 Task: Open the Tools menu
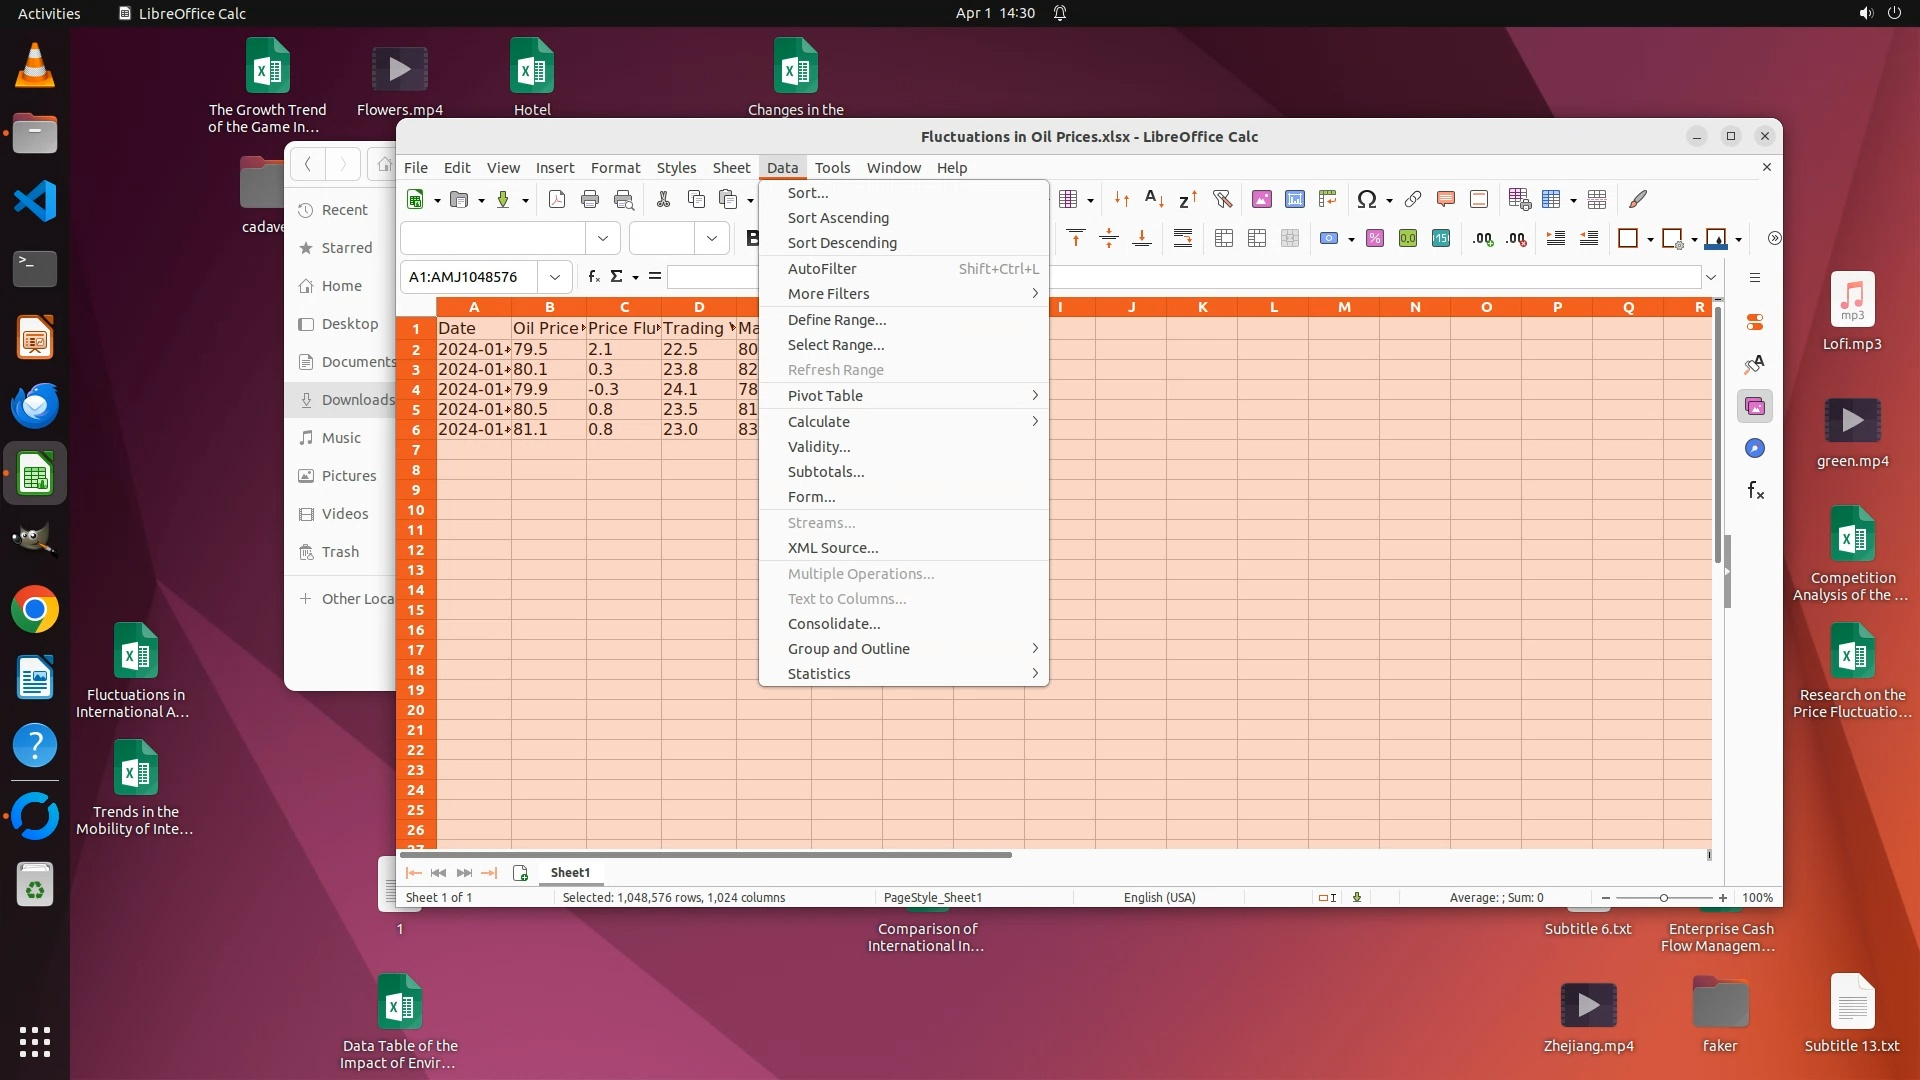(x=832, y=168)
